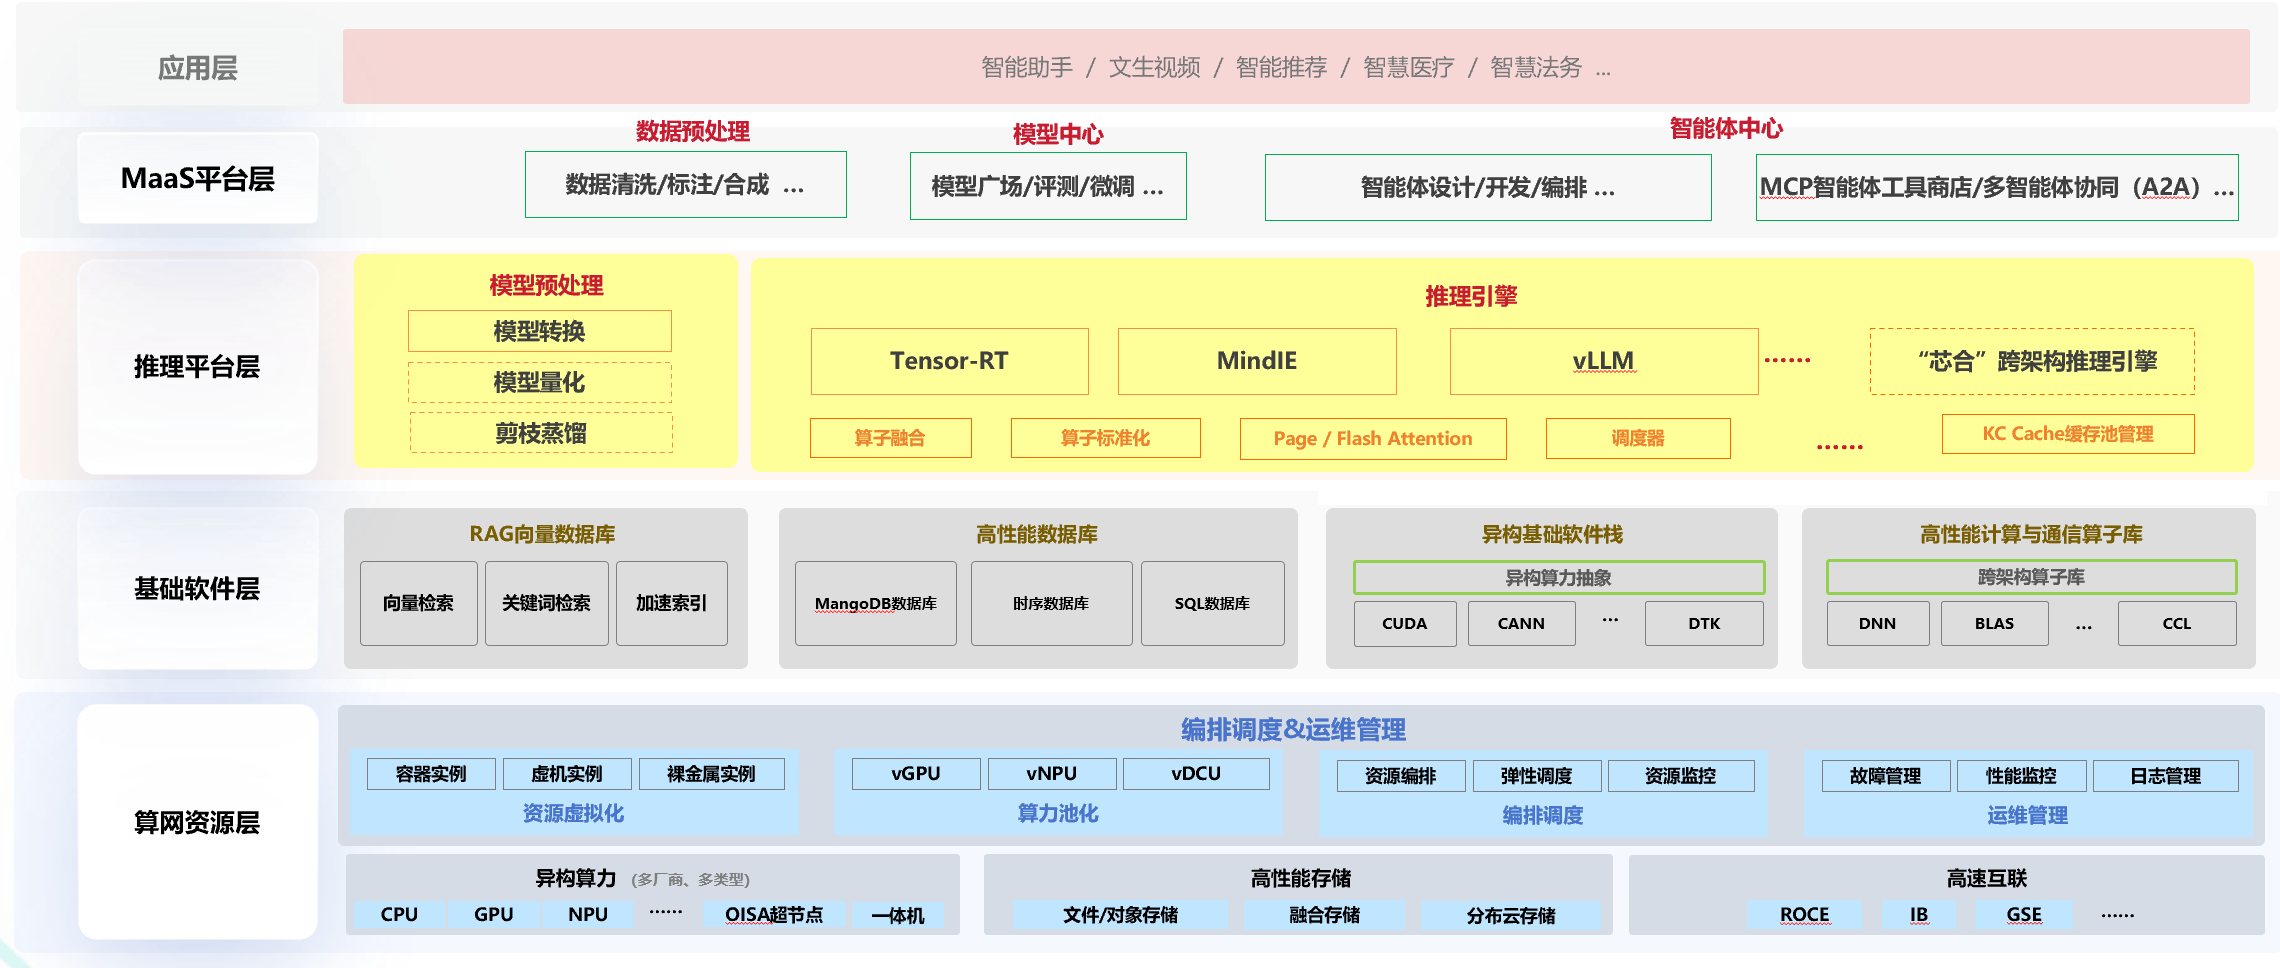Click the dashed 剪枝蒸馏 box
Screen dimensions: 2280x968
click(x=540, y=433)
